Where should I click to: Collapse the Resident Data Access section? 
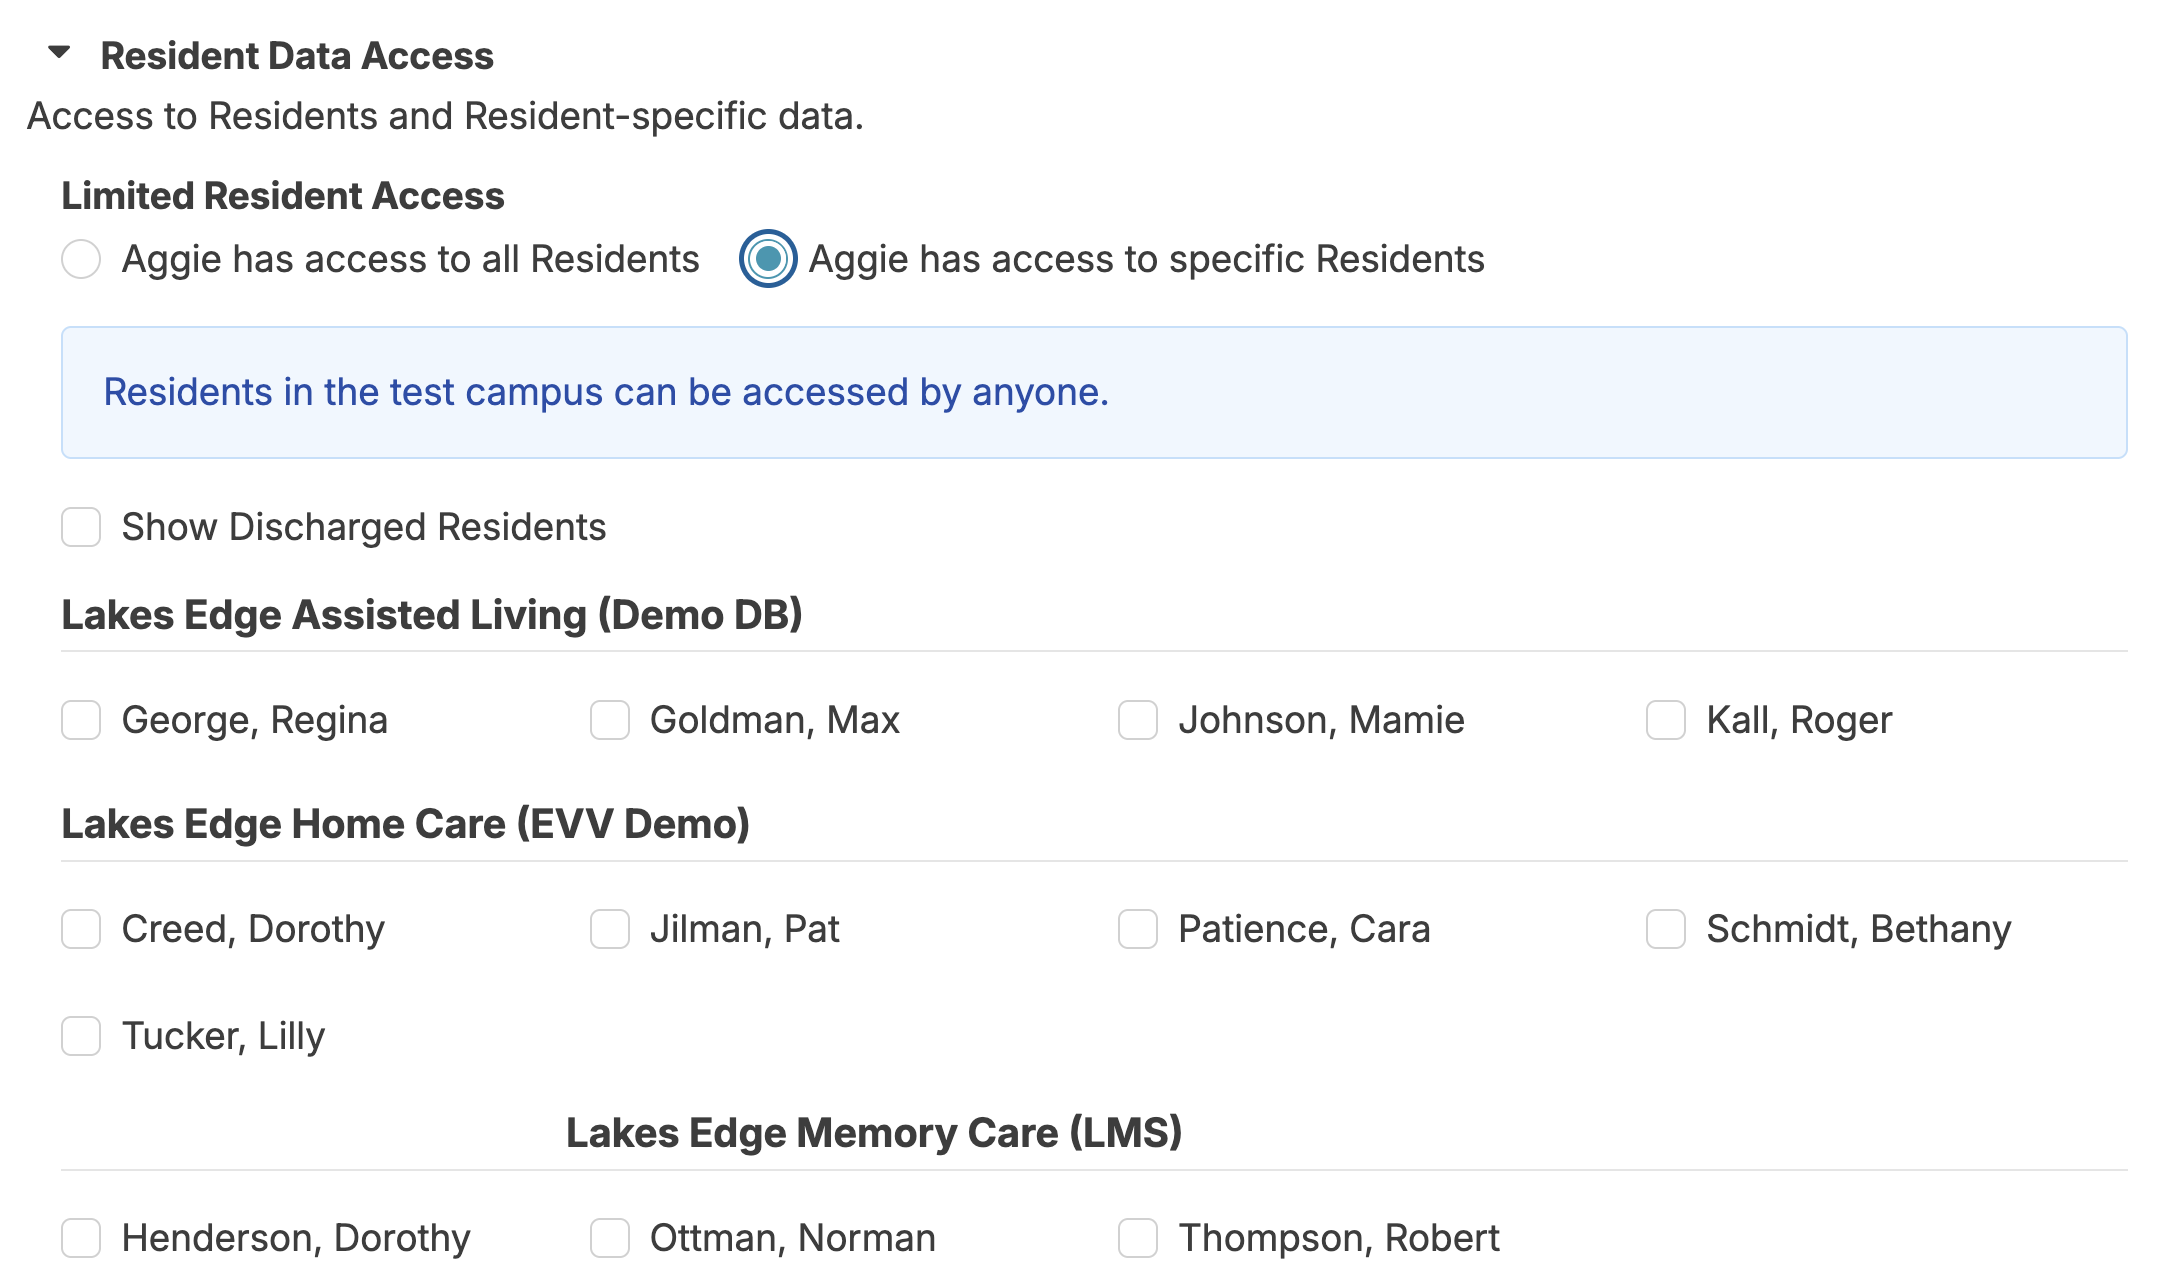(x=60, y=53)
